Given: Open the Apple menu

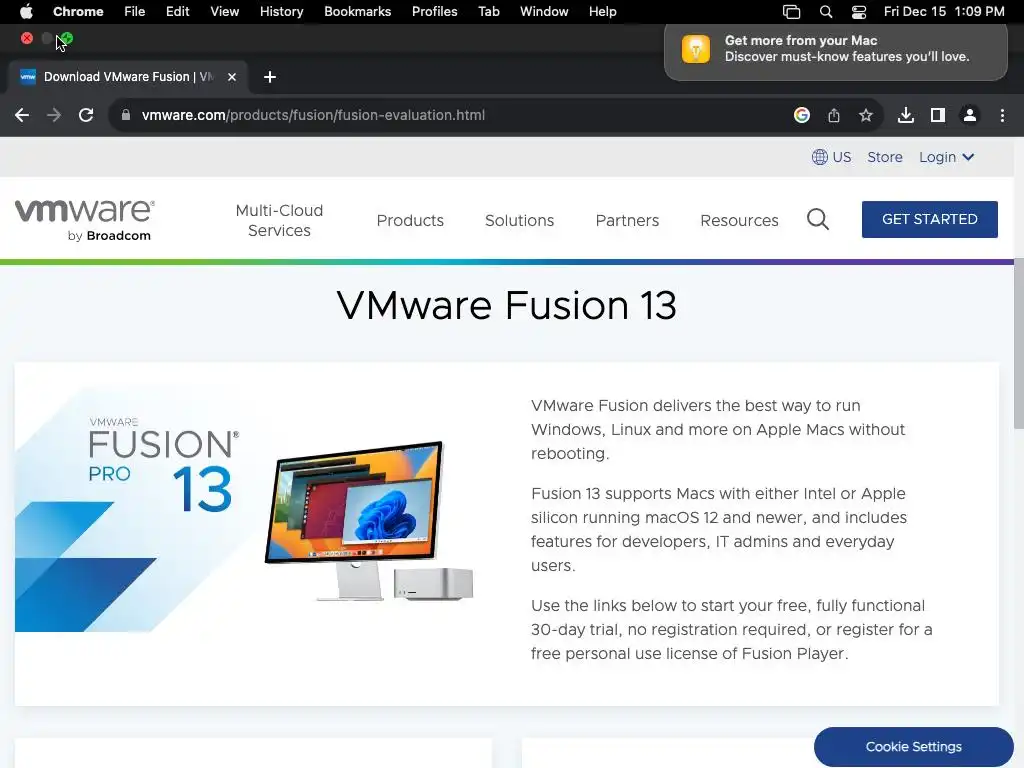Looking at the screenshot, I should click(x=26, y=12).
